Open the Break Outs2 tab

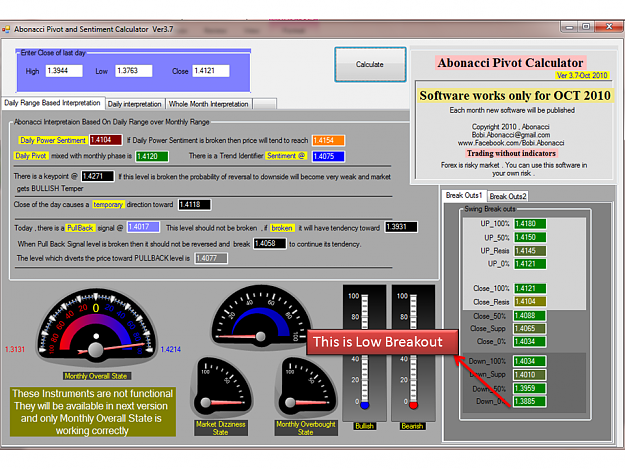click(x=508, y=196)
